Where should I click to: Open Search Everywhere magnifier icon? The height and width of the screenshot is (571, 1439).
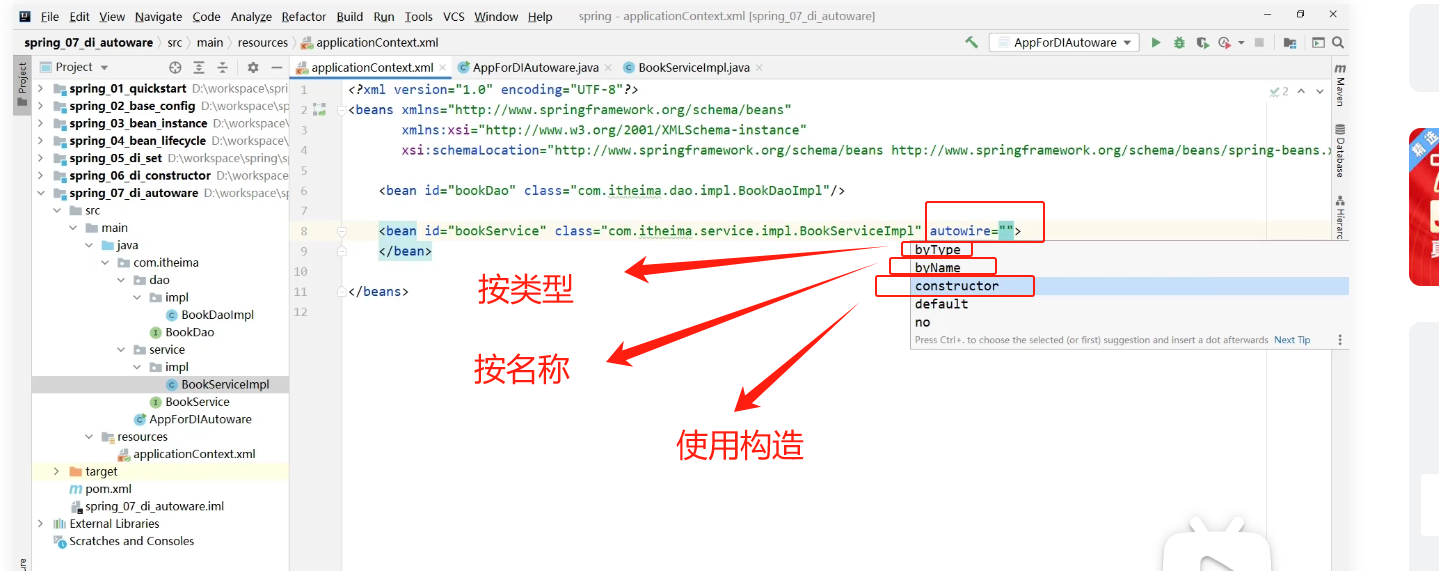(1337, 43)
